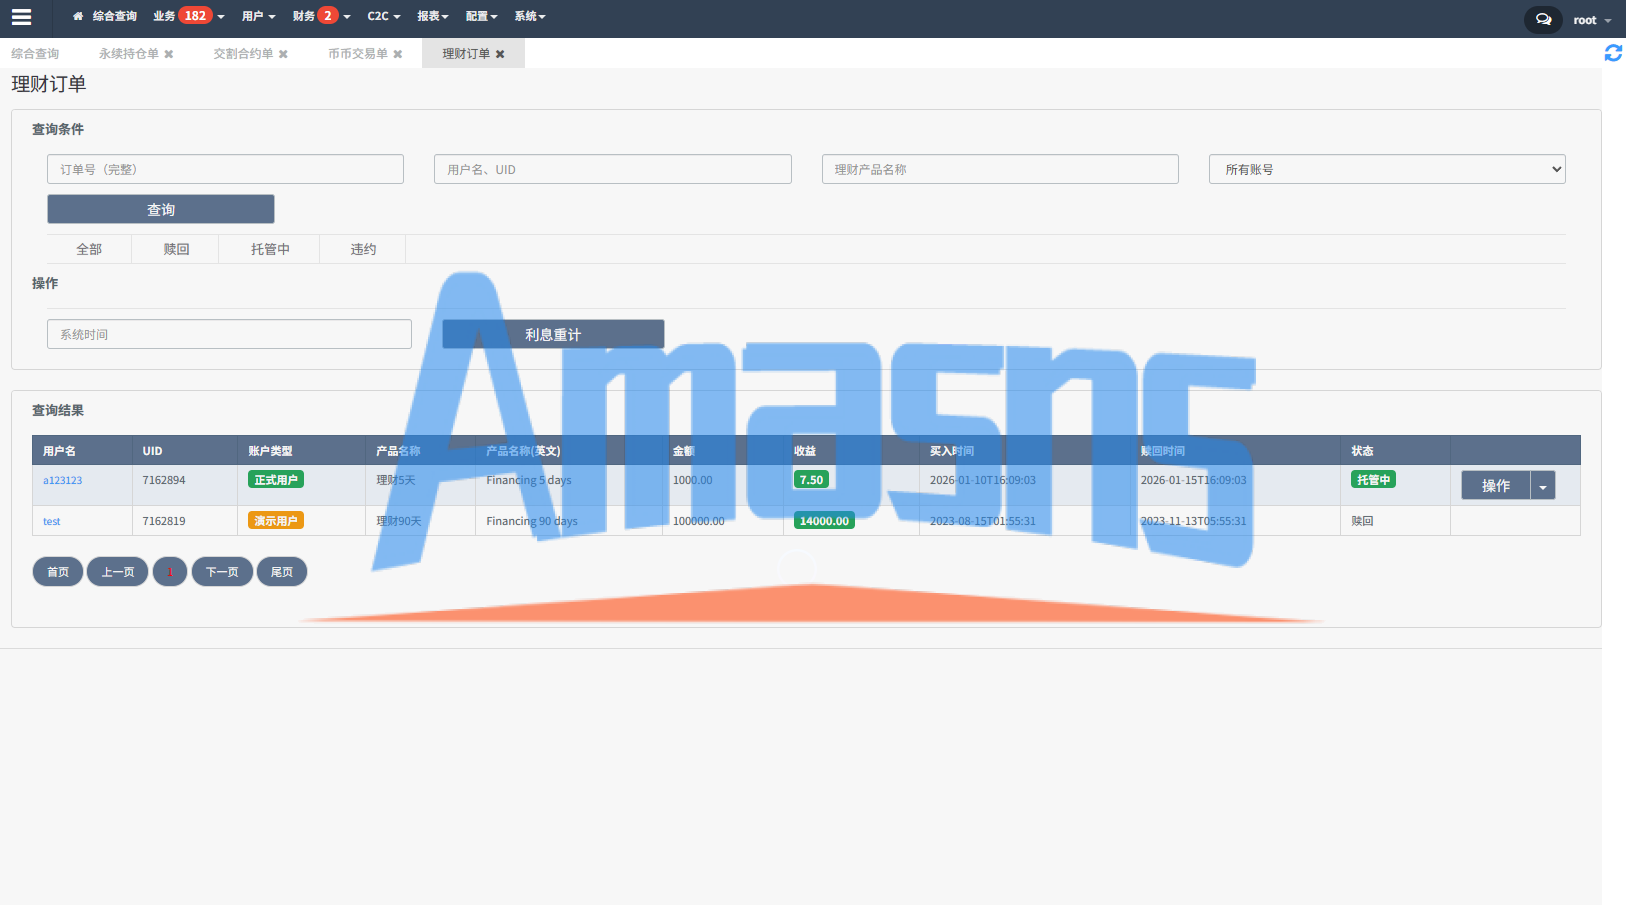Click the 查询 search button
The width and height of the screenshot is (1626, 905).
tap(161, 209)
